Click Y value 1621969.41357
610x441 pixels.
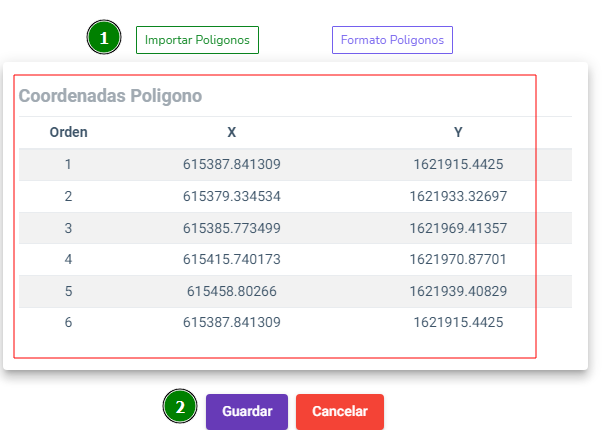click(458, 228)
